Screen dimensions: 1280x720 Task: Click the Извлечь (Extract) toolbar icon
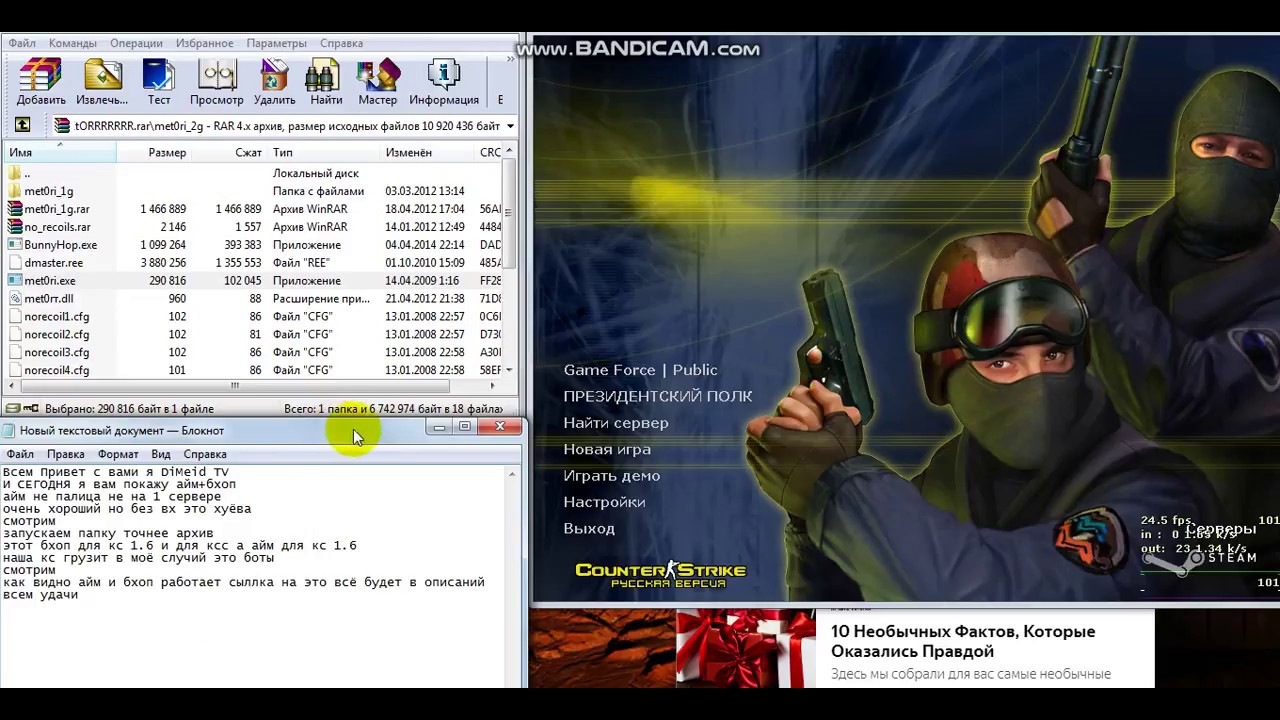[x=102, y=82]
